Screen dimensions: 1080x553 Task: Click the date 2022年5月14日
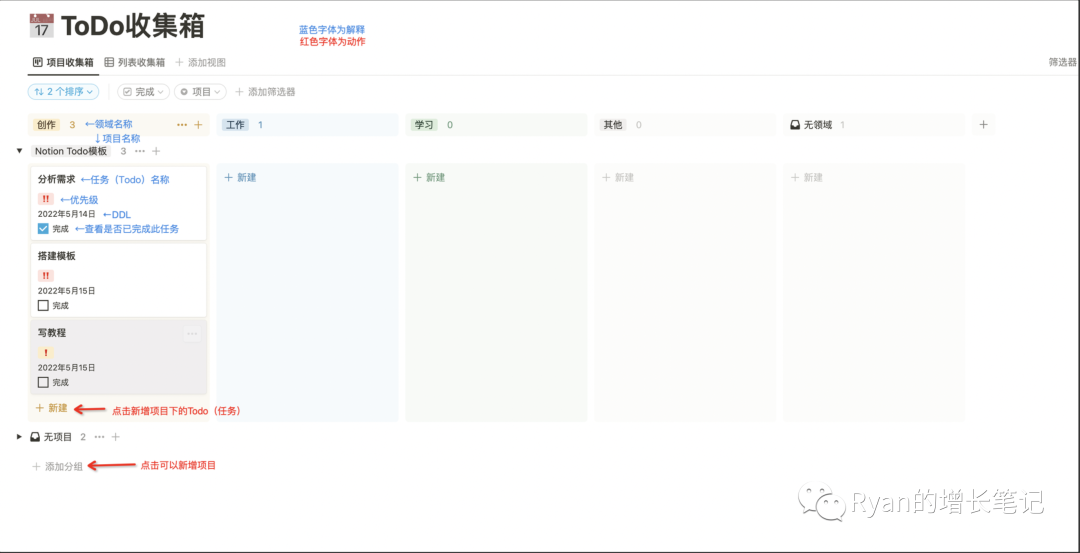coord(67,214)
